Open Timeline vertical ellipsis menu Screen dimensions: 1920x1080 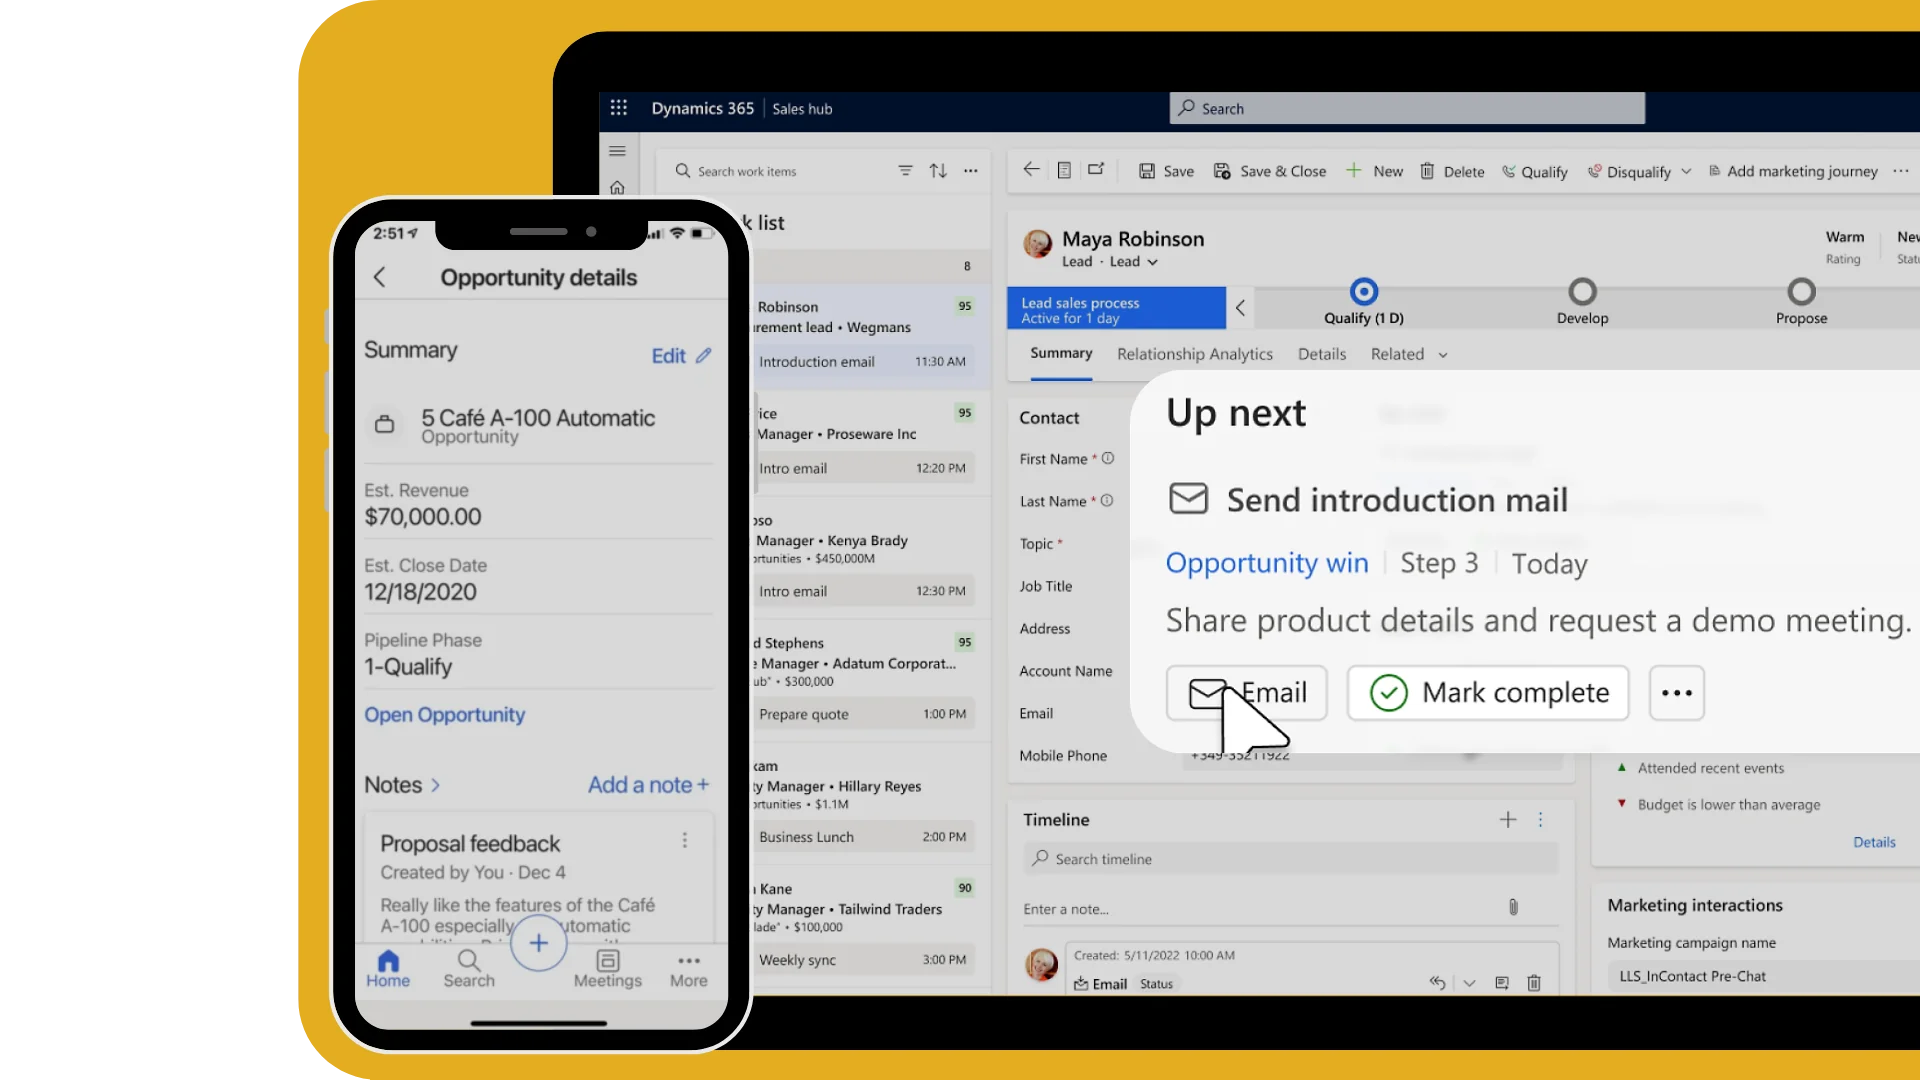(1541, 820)
